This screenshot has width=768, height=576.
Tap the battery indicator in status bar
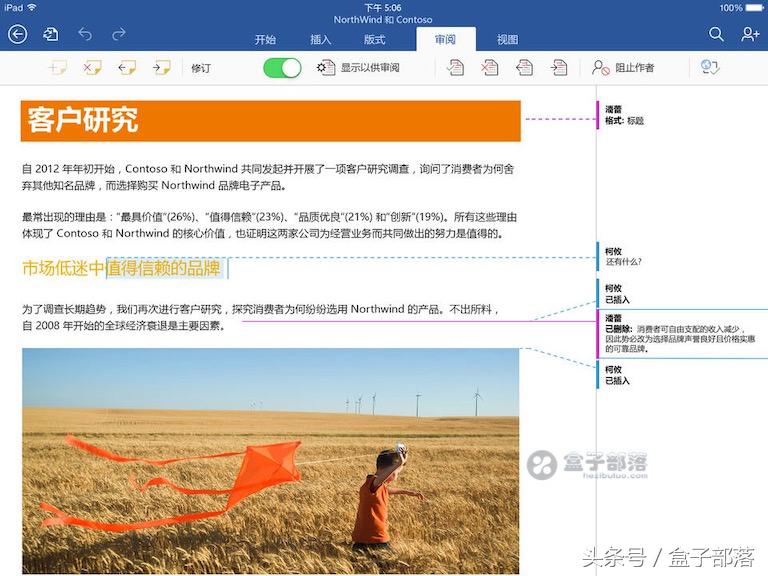click(754, 7)
